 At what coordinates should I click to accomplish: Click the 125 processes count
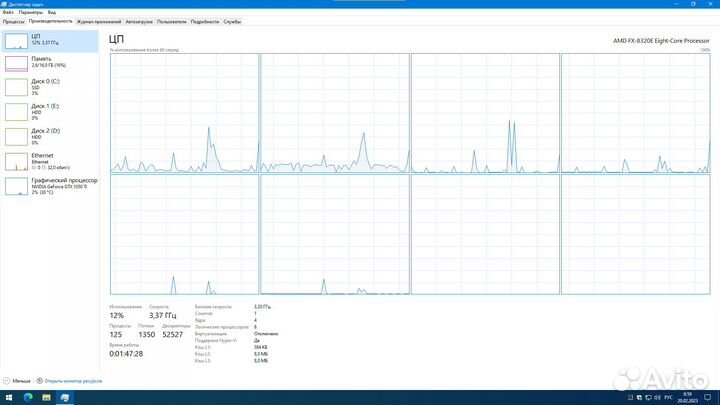[116, 335]
